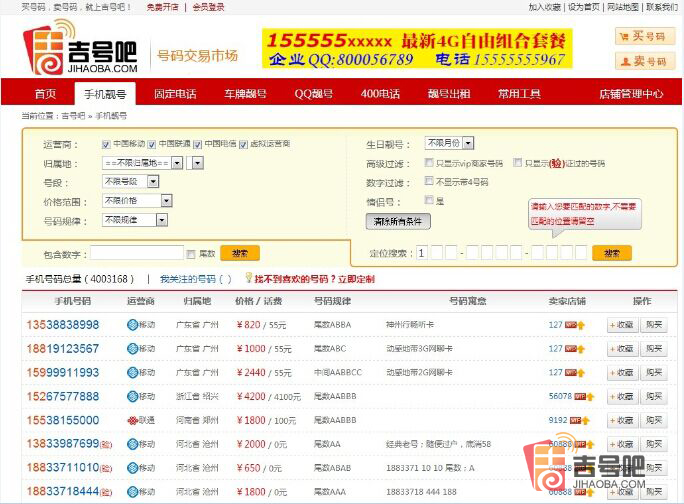Toggle the 不显示带4号码 checkbox

(429, 182)
